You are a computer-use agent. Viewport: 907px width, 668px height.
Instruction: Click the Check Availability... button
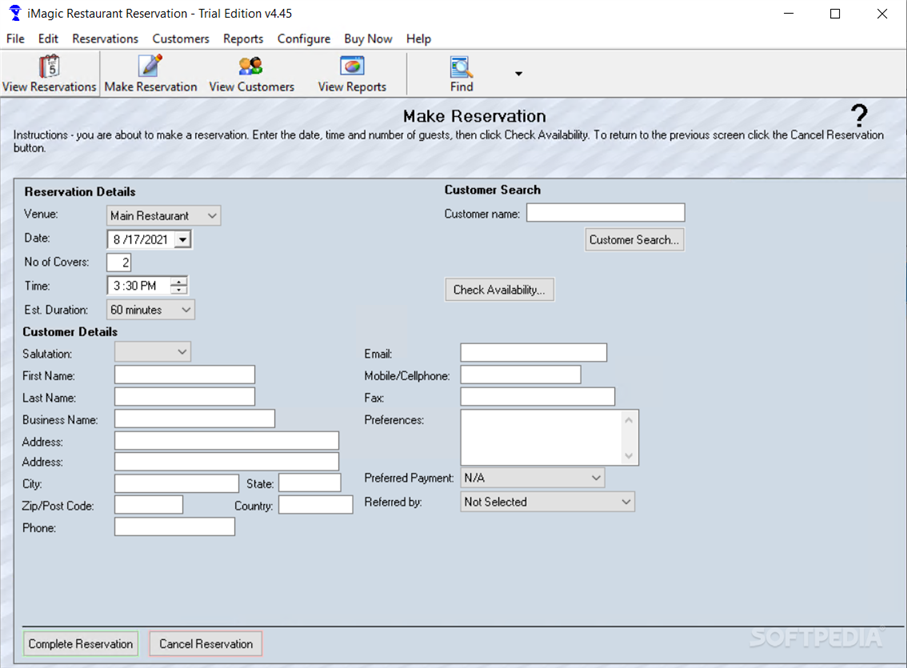point(499,290)
